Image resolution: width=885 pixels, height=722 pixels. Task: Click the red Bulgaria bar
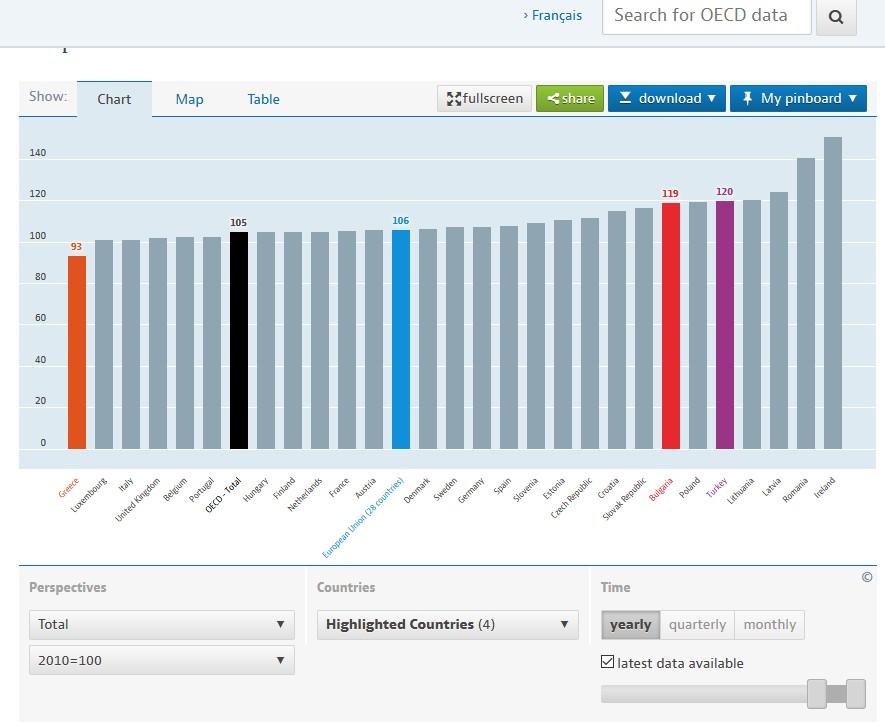[x=671, y=326]
